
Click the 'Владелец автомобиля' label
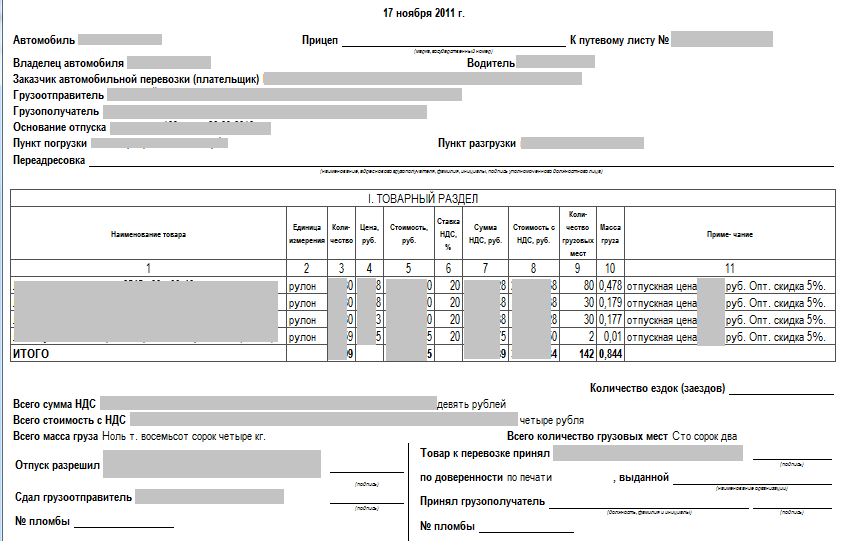click(68, 63)
